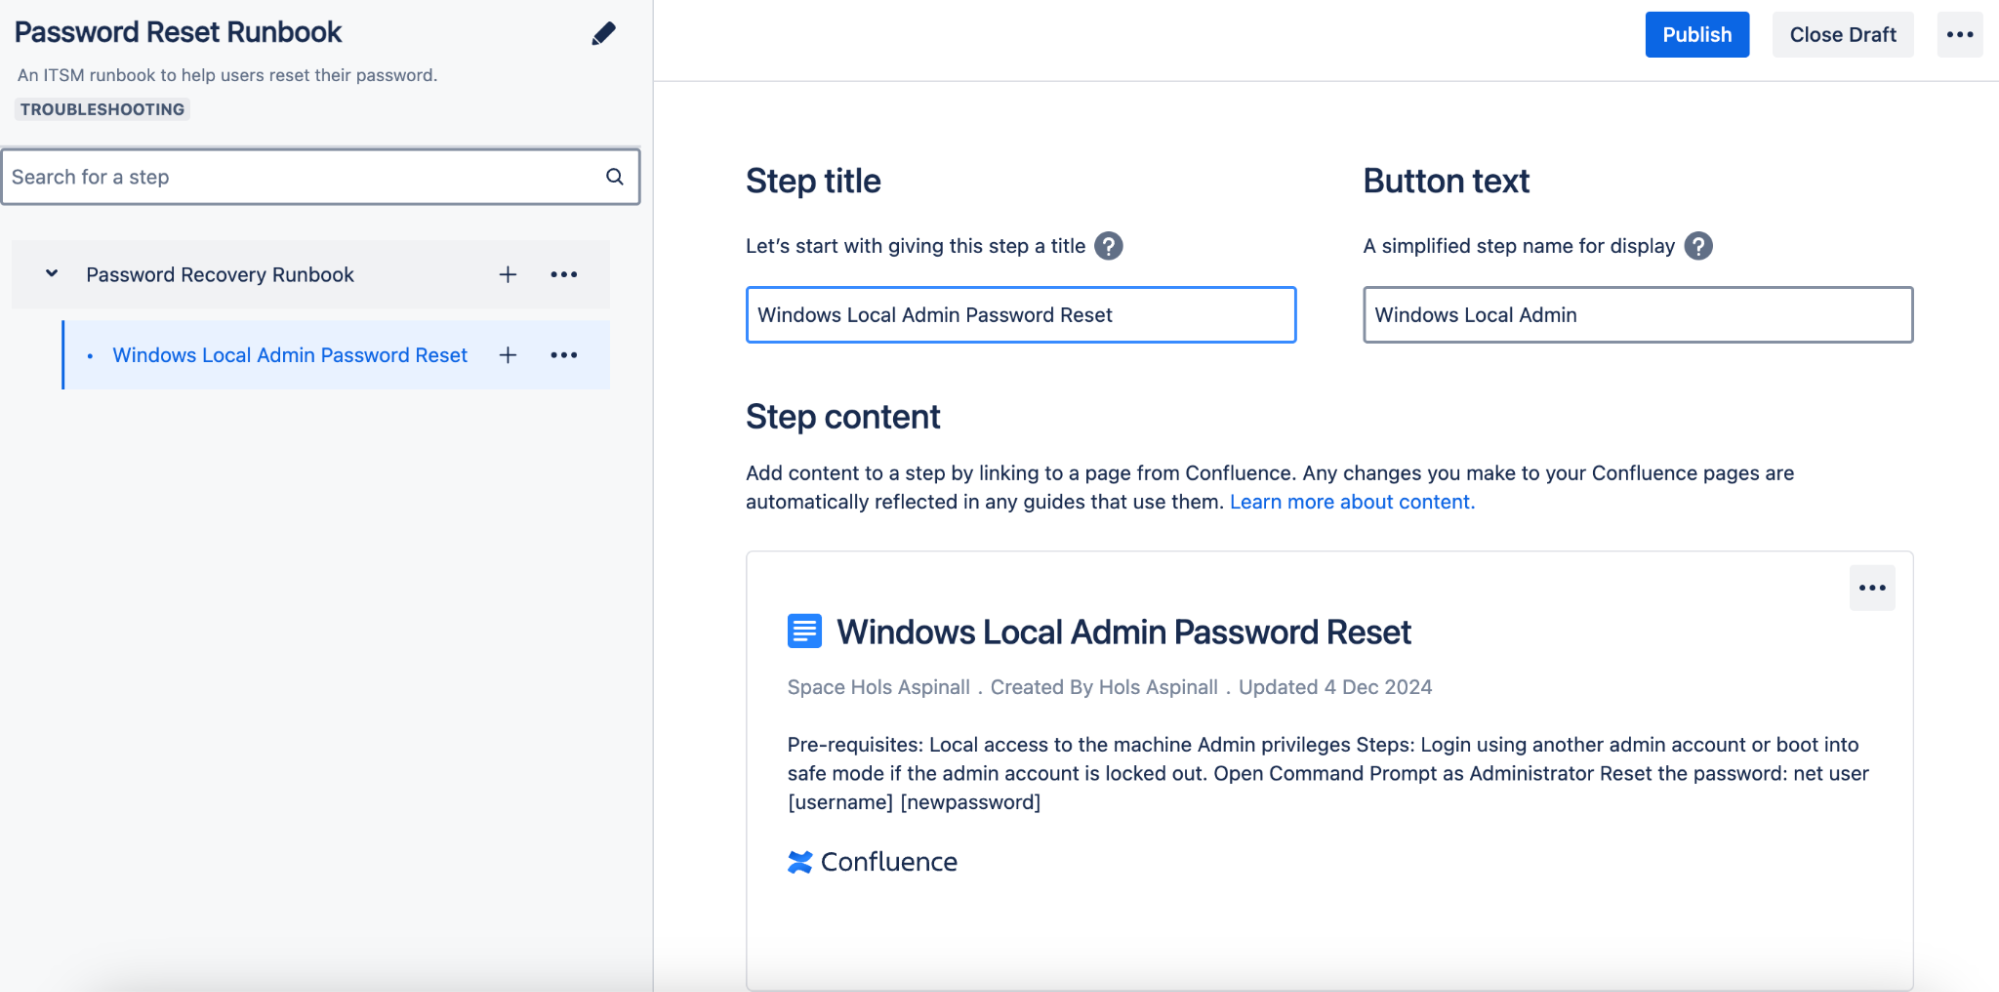This screenshot has height=992, width=1999.
Task: Click the Close Draft button
Action: 1843,34
